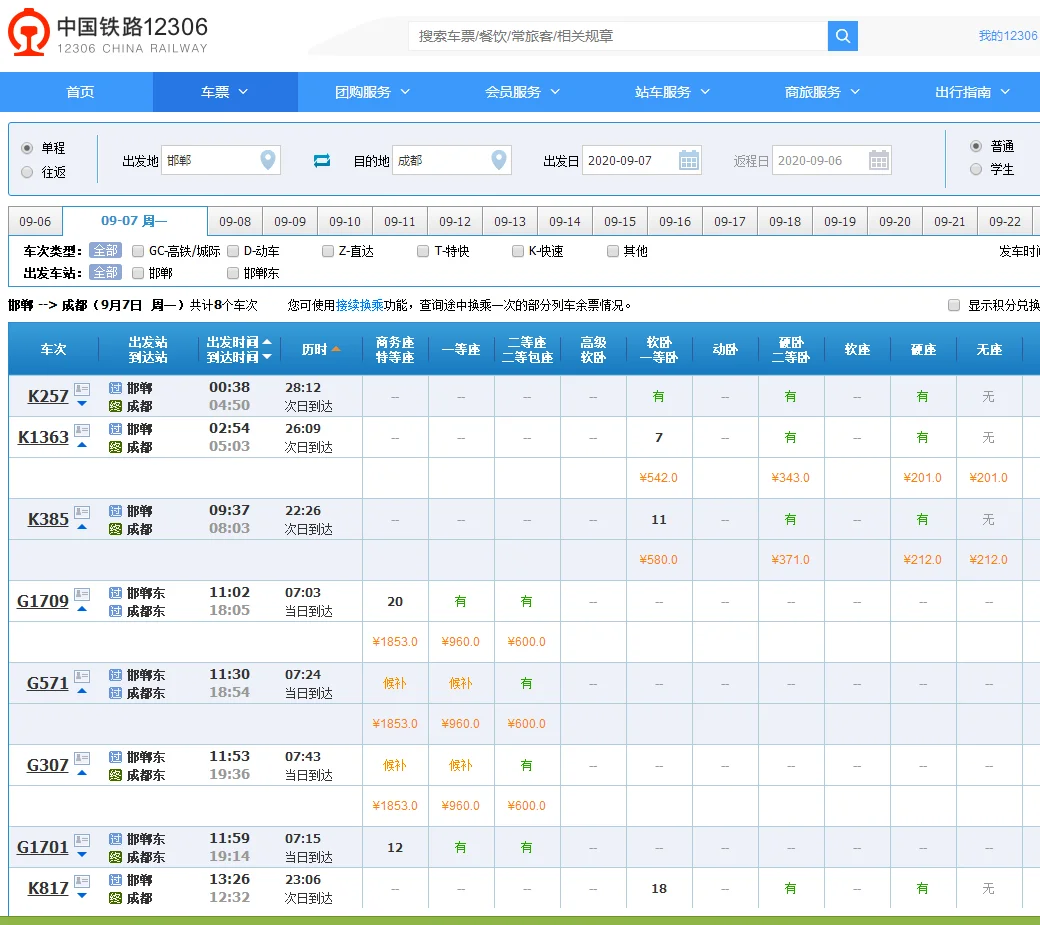Select the 学生 radio button
The width and height of the screenshot is (1040, 925).
pyautogui.click(x=975, y=169)
